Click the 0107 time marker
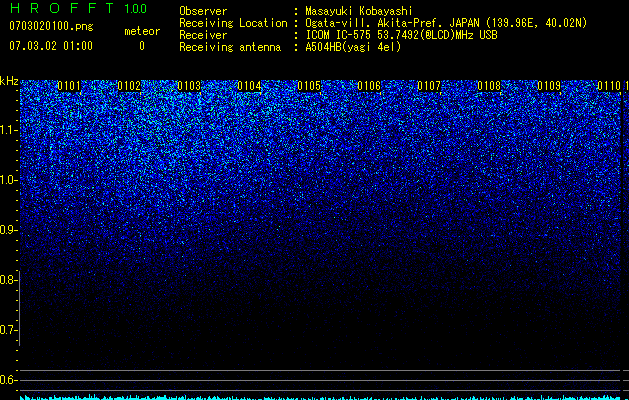629x400 pixels. pyautogui.click(x=429, y=86)
